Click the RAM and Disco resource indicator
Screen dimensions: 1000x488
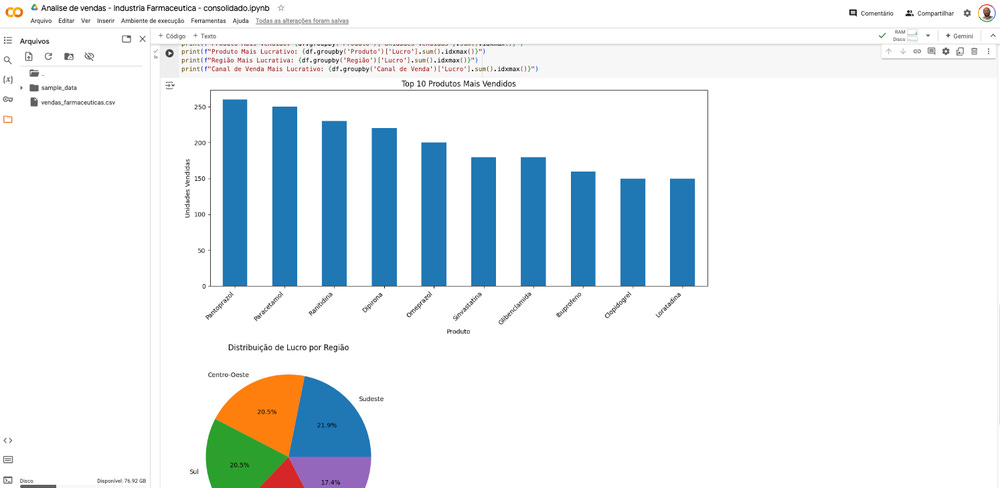point(905,36)
